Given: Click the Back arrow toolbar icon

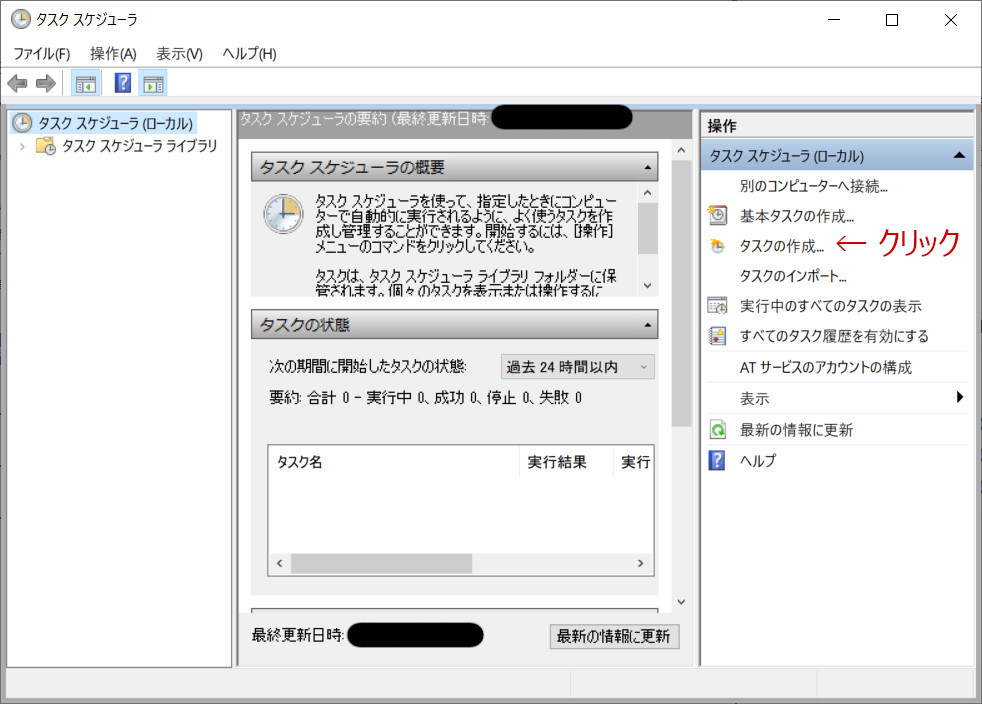Looking at the screenshot, I should pos(17,83).
